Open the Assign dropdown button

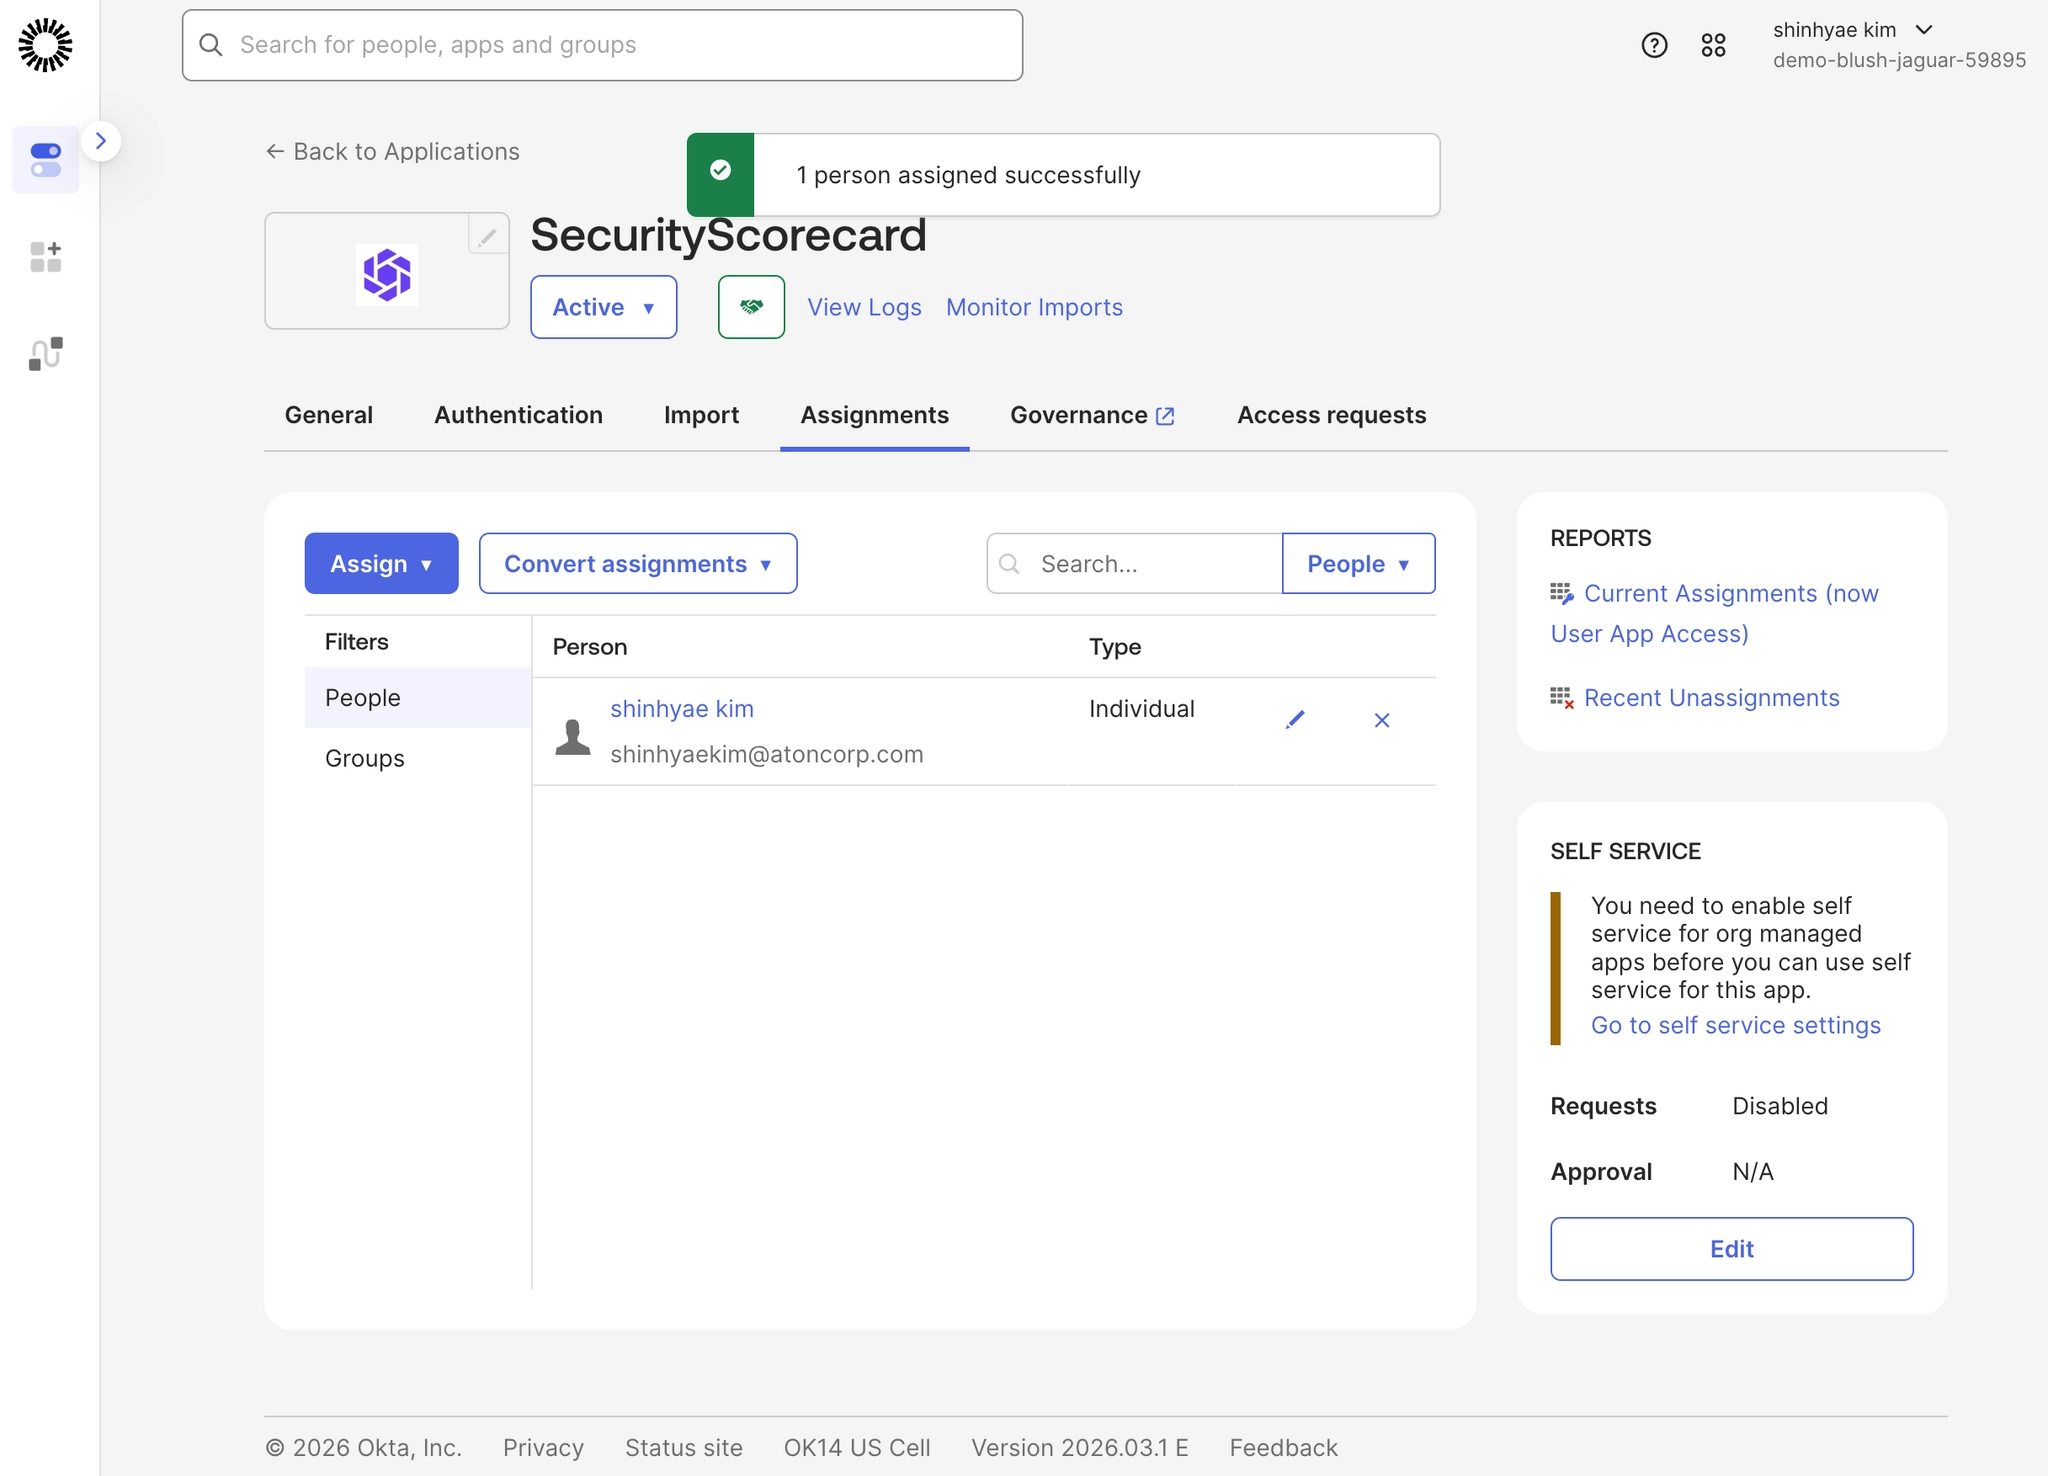coord(381,564)
